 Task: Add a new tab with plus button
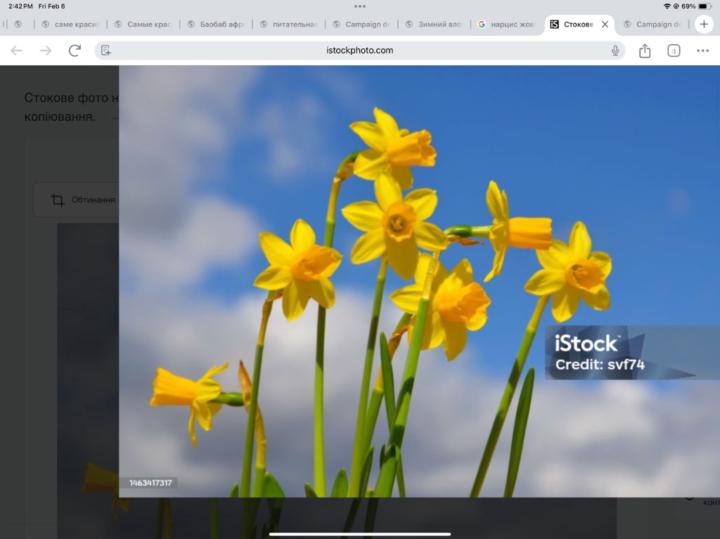pos(704,24)
